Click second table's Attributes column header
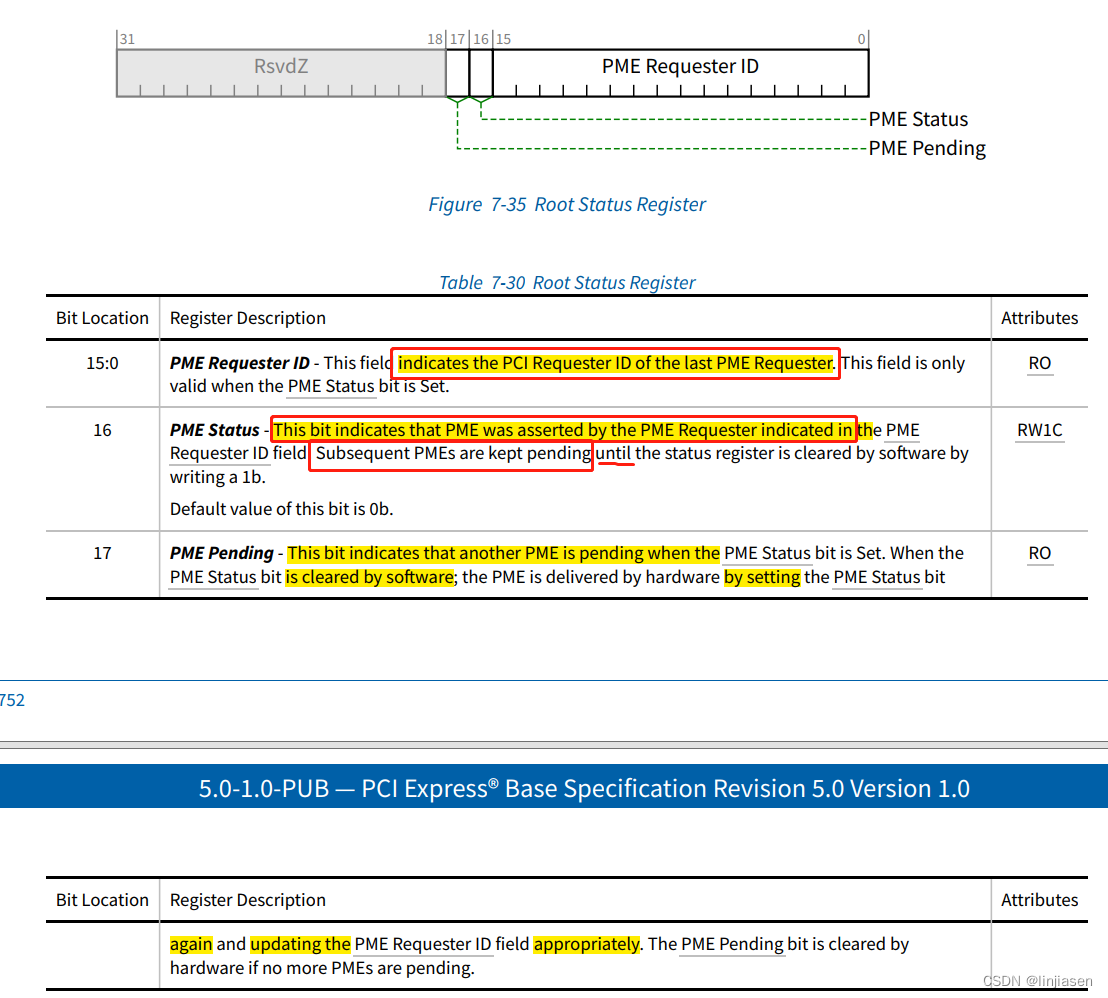This screenshot has height=998, width=1108. (1039, 900)
